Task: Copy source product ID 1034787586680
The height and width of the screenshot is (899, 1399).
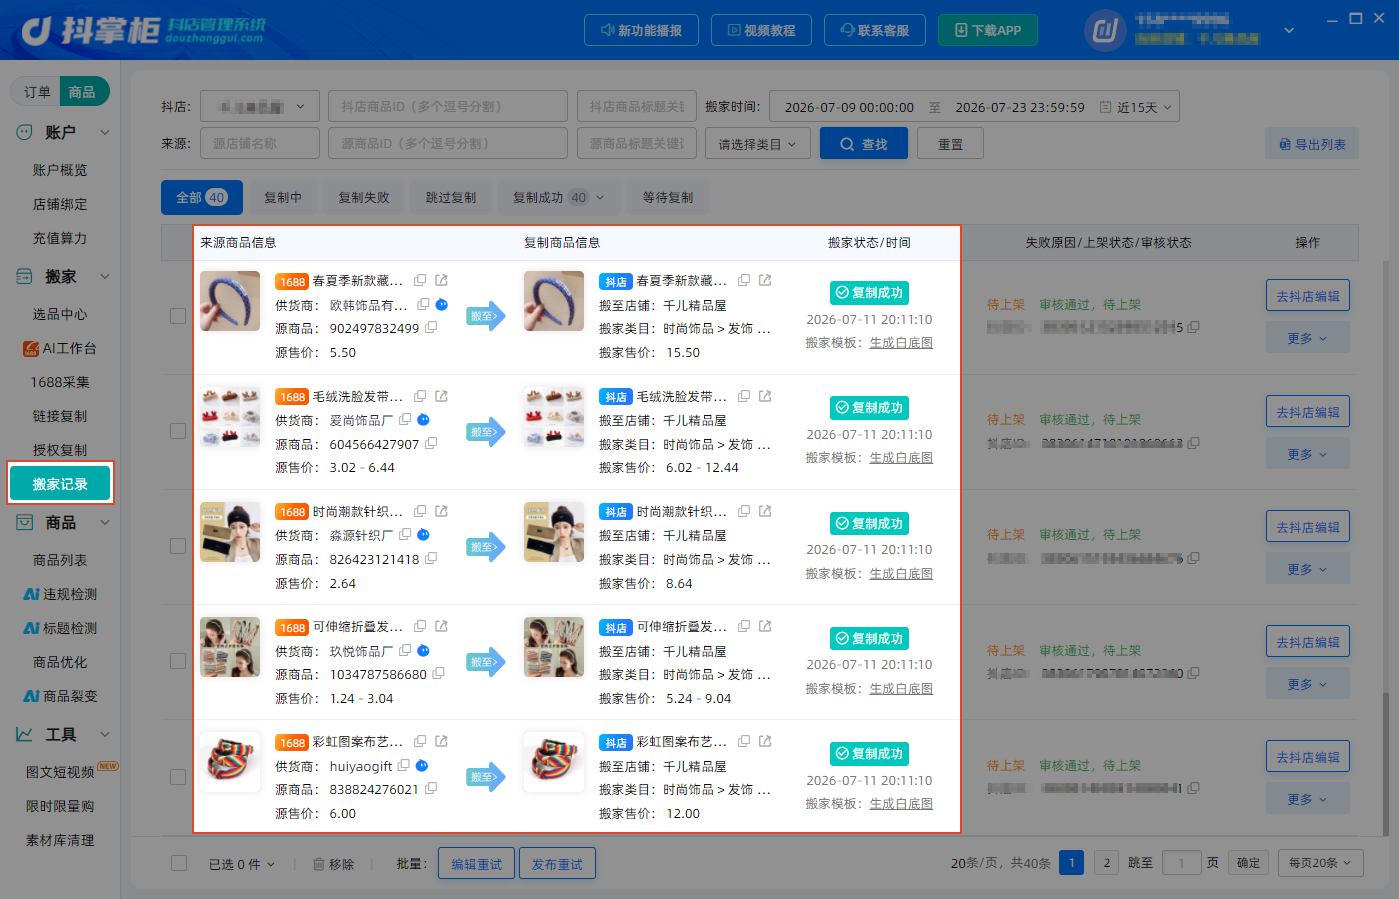Action: click(x=438, y=673)
